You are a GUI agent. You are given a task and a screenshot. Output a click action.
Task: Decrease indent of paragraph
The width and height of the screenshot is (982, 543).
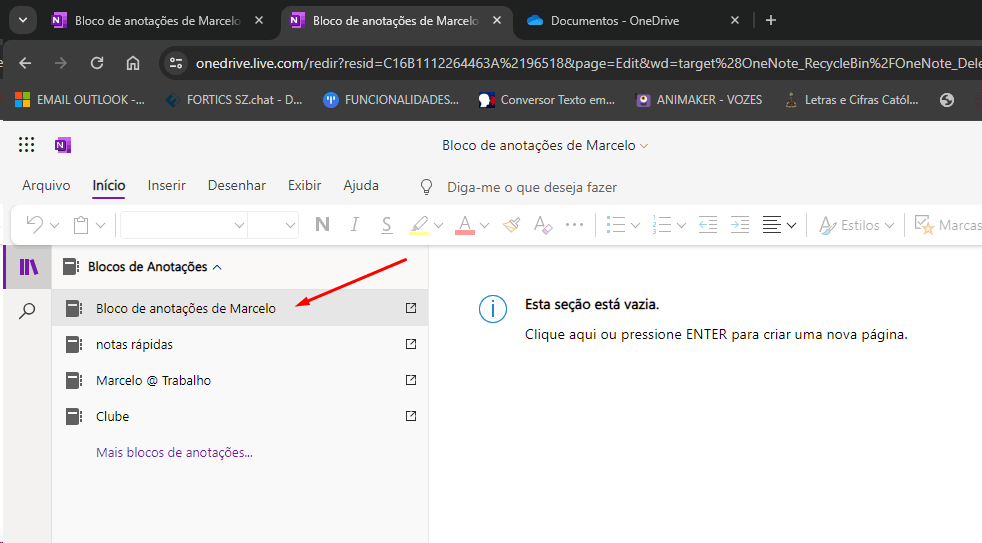[x=708, y=224]
